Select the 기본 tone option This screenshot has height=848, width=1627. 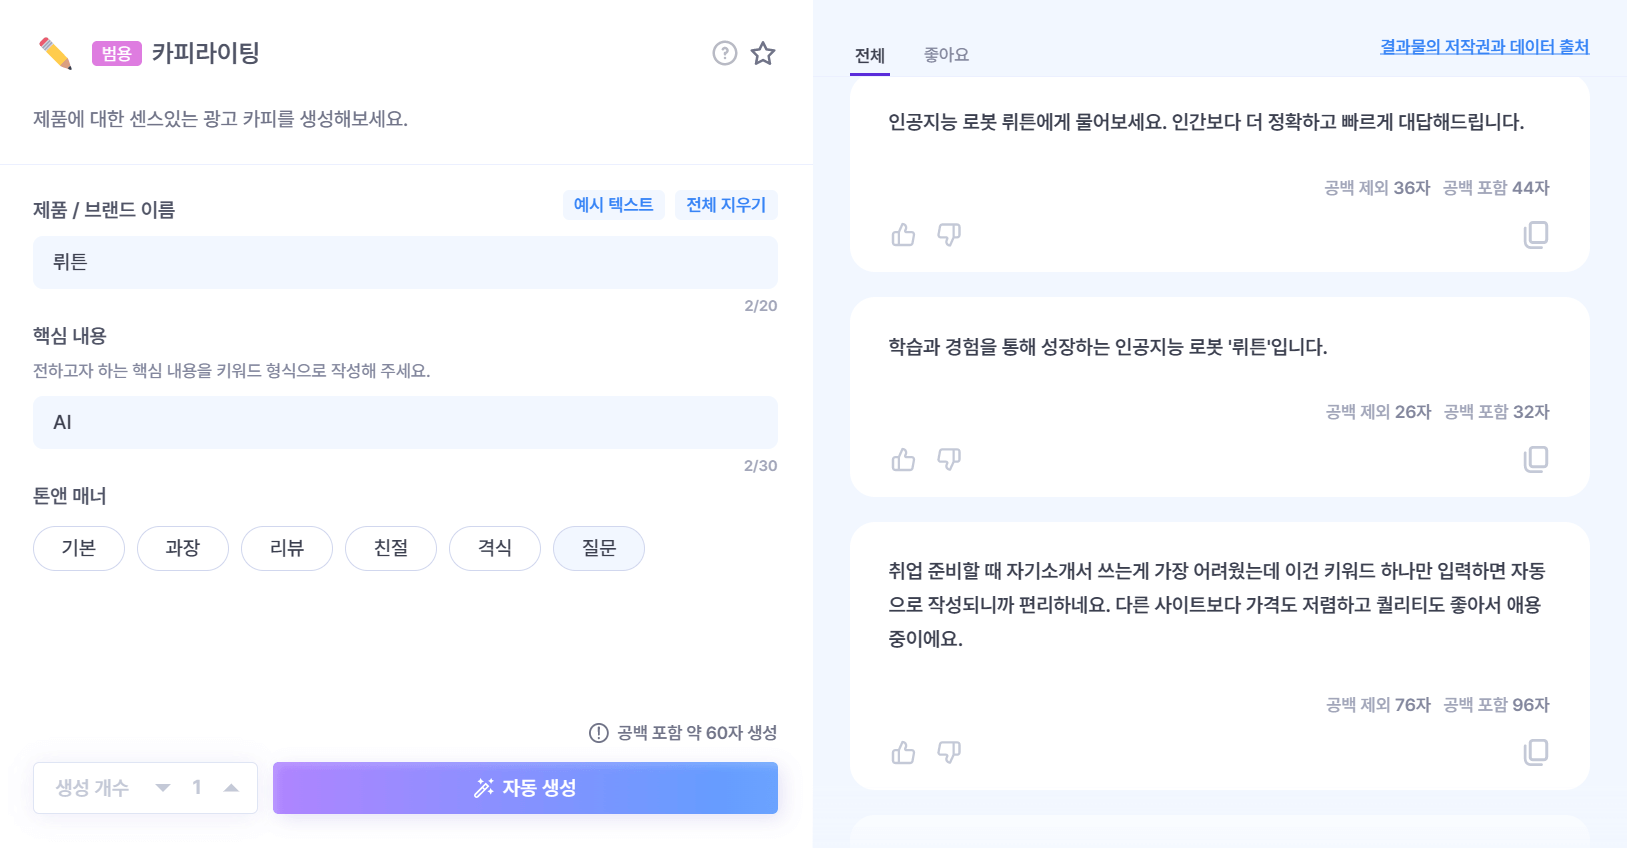pos(79,548)
